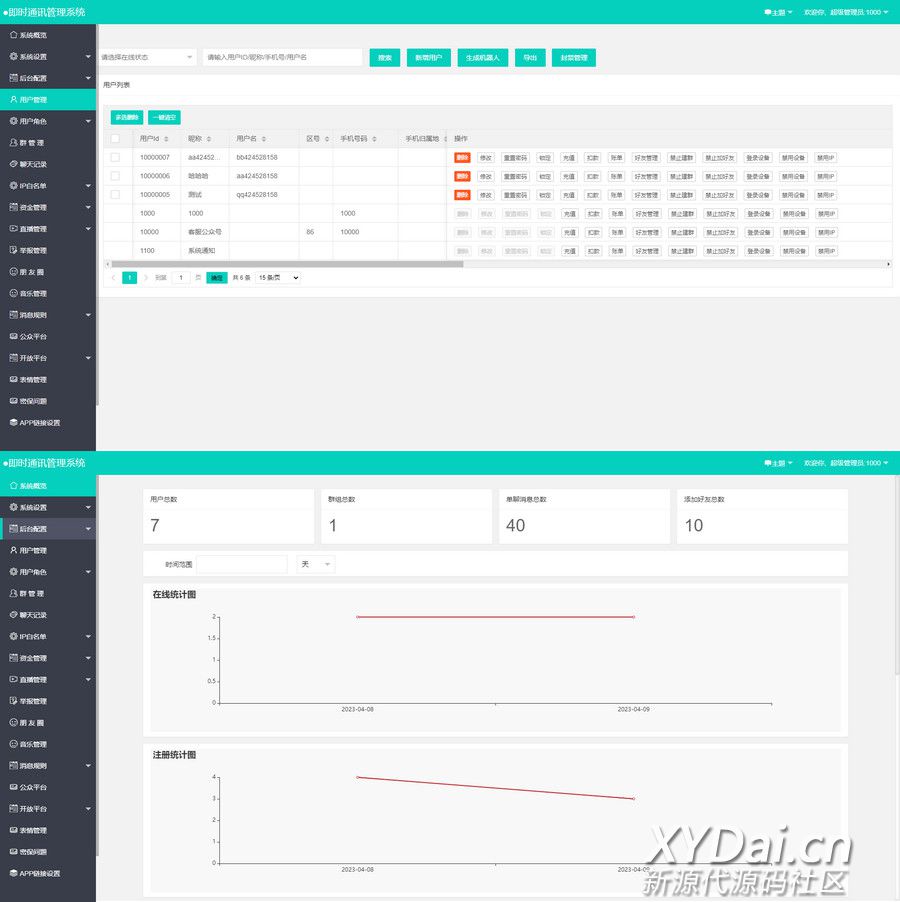The height and width of the screenshot is (902, 900).
Task: Tick the select-all checkbox in table header
Action: tap(115, 139)
